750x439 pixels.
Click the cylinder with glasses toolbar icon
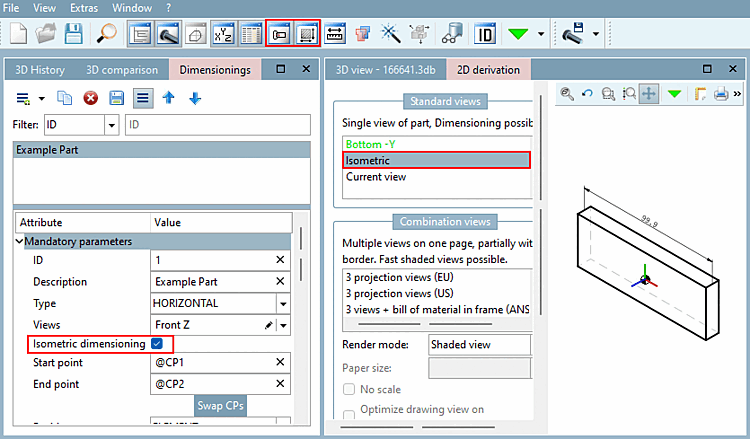452,34
